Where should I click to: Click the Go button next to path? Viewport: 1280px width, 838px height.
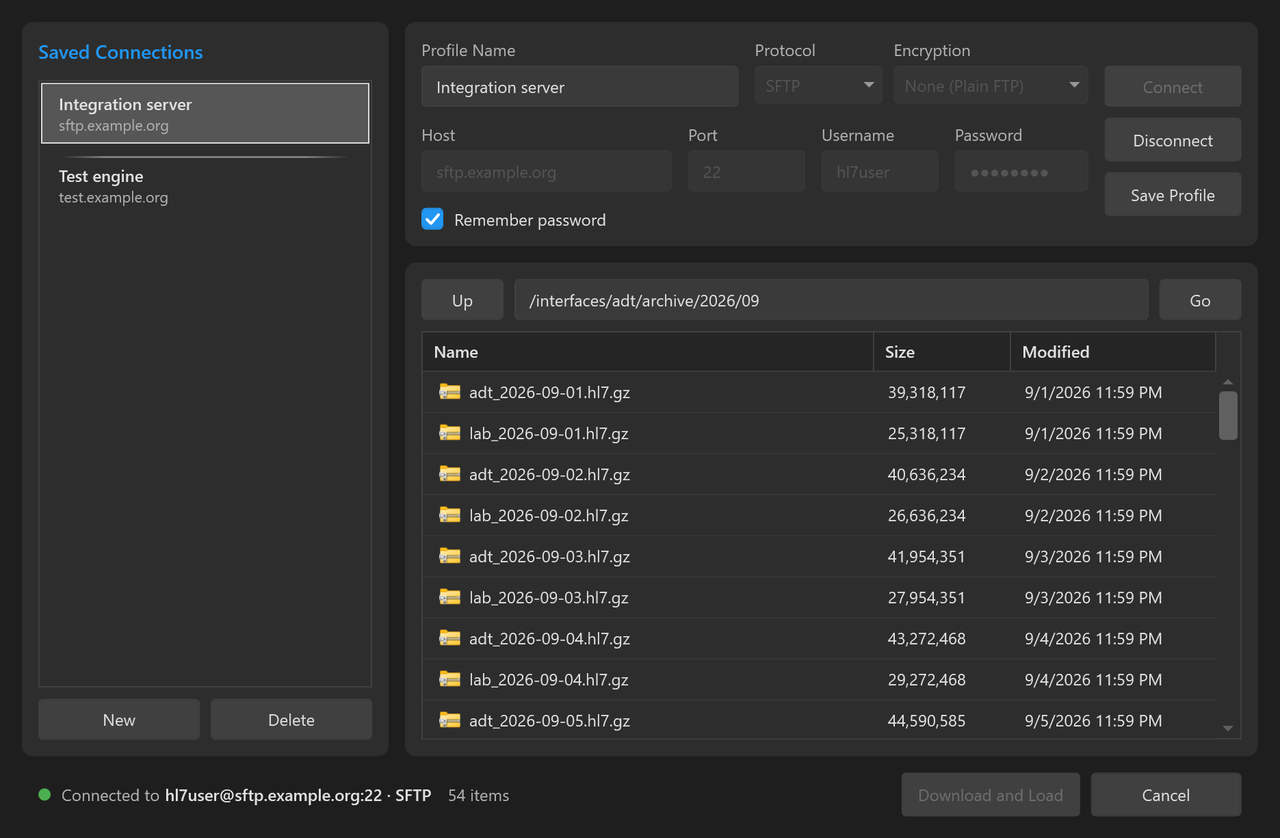tap(1200, 300)
